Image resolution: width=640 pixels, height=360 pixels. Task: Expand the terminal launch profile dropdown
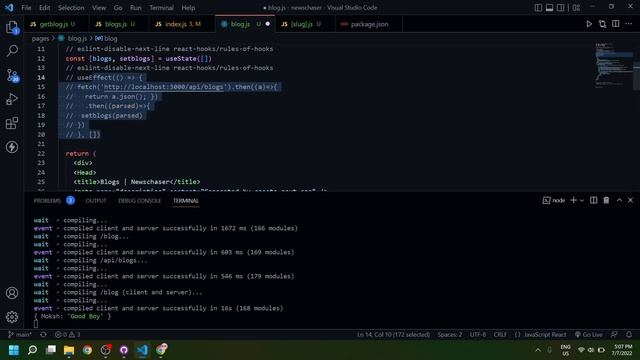582,200
